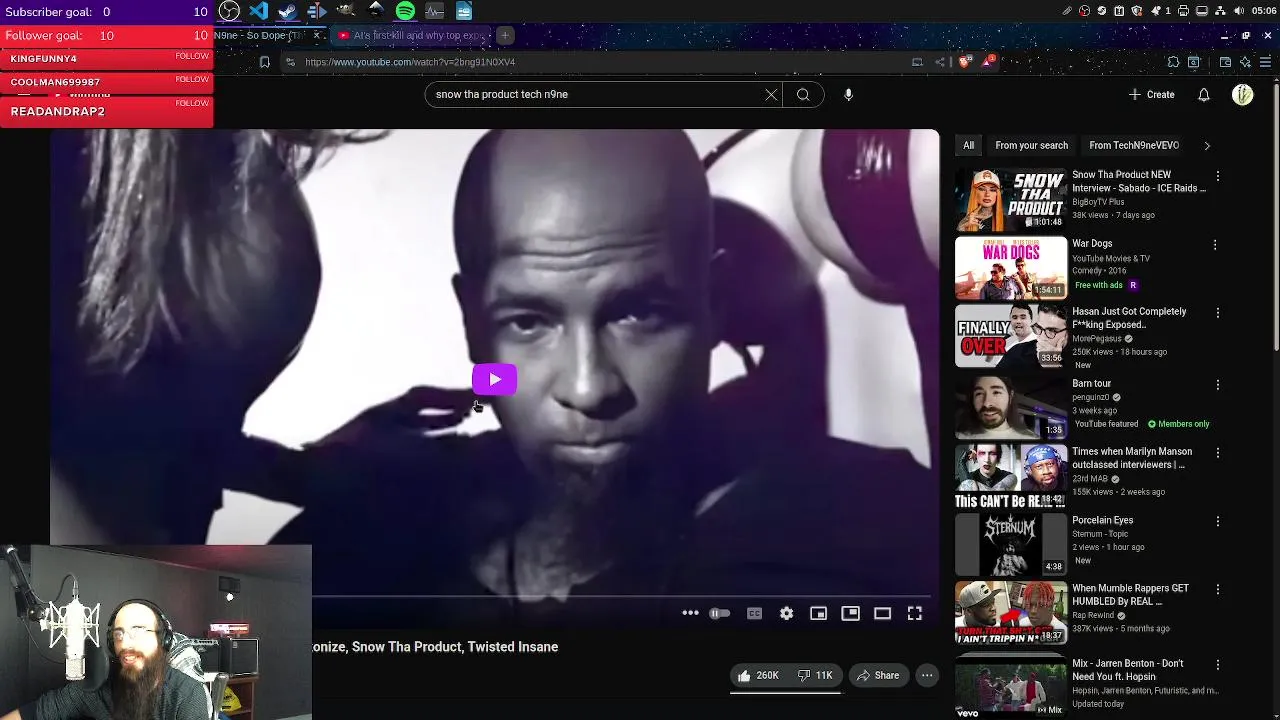
Task: Clear the YouTube search box text
Action: click(x=771, y=94)
